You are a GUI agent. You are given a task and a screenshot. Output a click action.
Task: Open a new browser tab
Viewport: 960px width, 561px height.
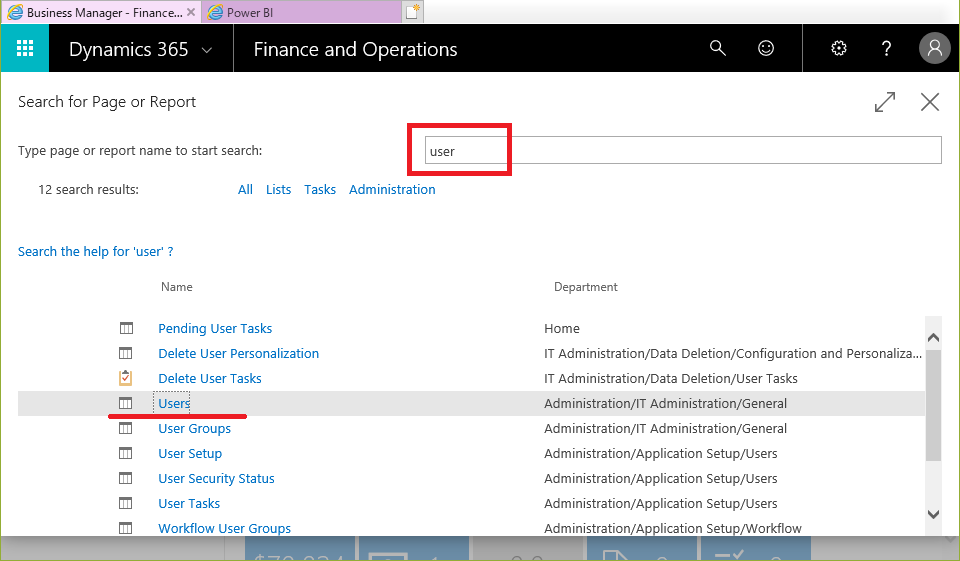(413, 12)
